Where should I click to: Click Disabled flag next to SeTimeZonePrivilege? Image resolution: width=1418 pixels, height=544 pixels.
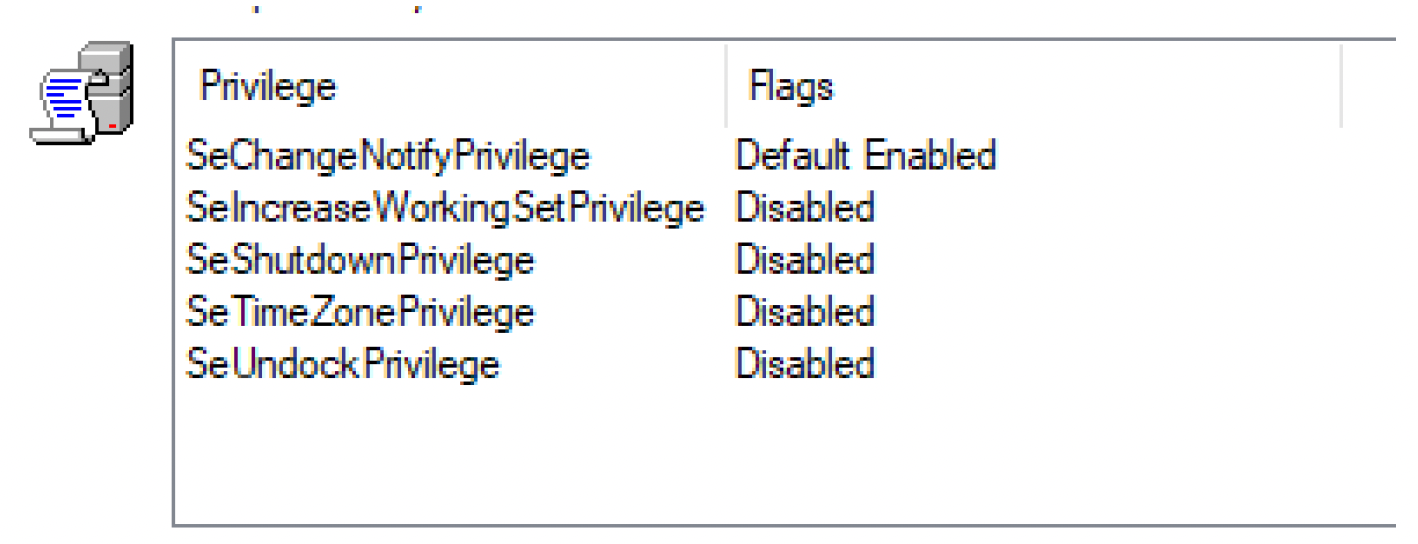[805, 312]
